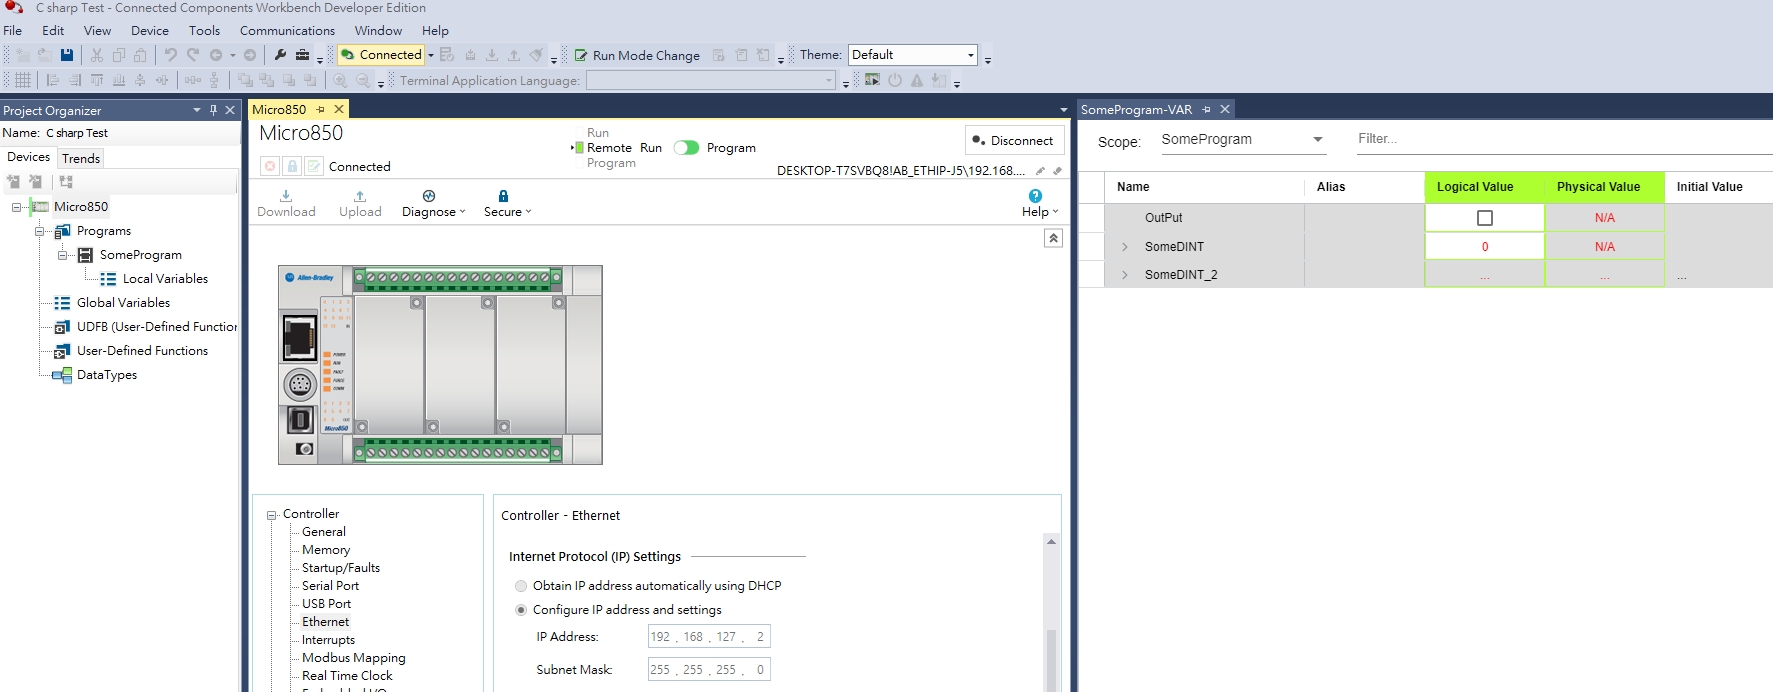The height and width of the screenshot is (692, 1773).
Task: Select Local Variables in project tree
Action: (165, 279)
